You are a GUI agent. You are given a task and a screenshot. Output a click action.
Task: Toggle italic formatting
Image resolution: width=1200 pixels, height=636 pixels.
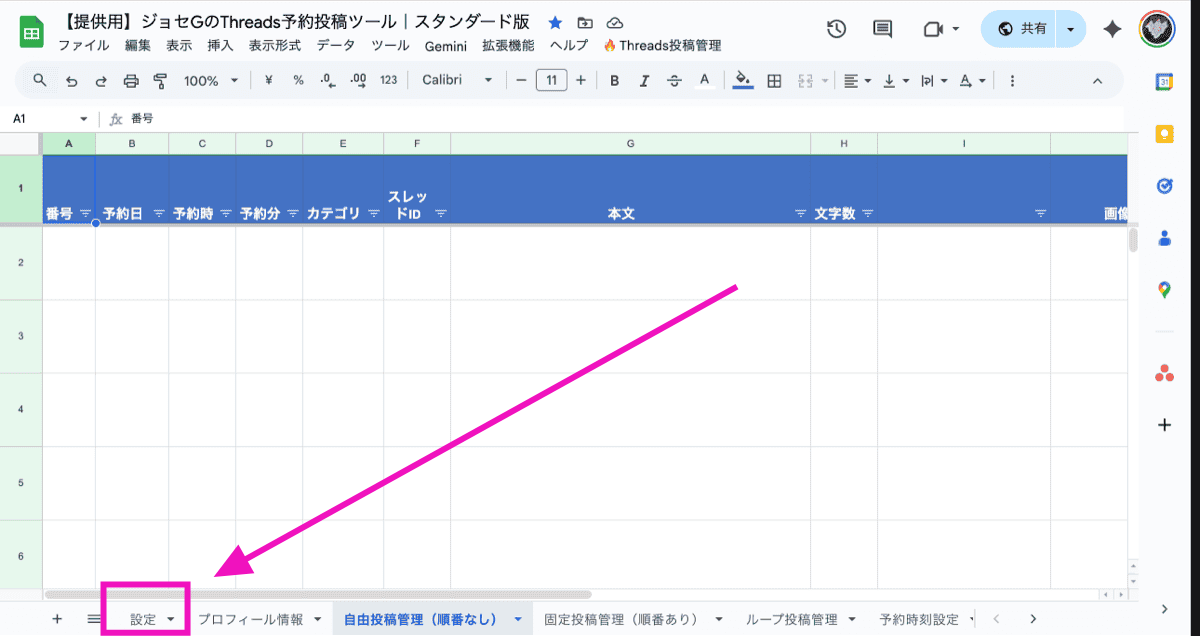click(x=645, y=80)
